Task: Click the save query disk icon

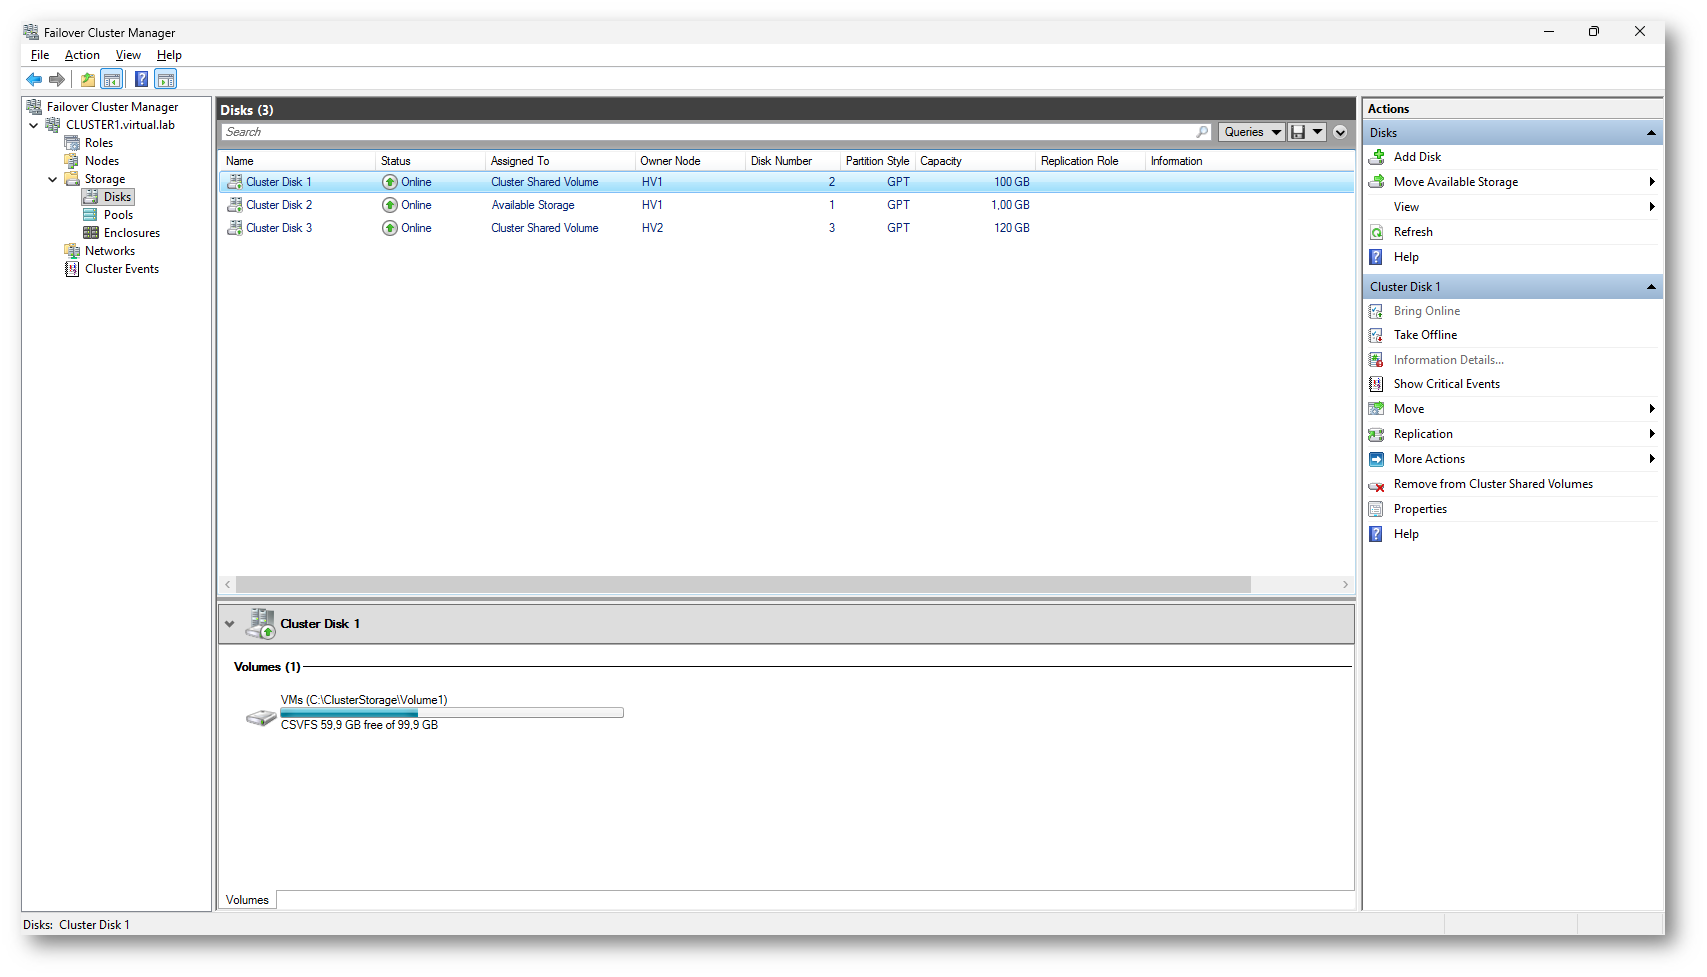Action: (x=1298, y=132)
